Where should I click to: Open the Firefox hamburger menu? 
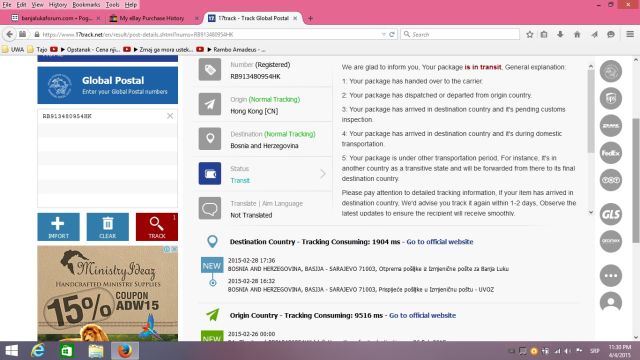click(630, 35)
